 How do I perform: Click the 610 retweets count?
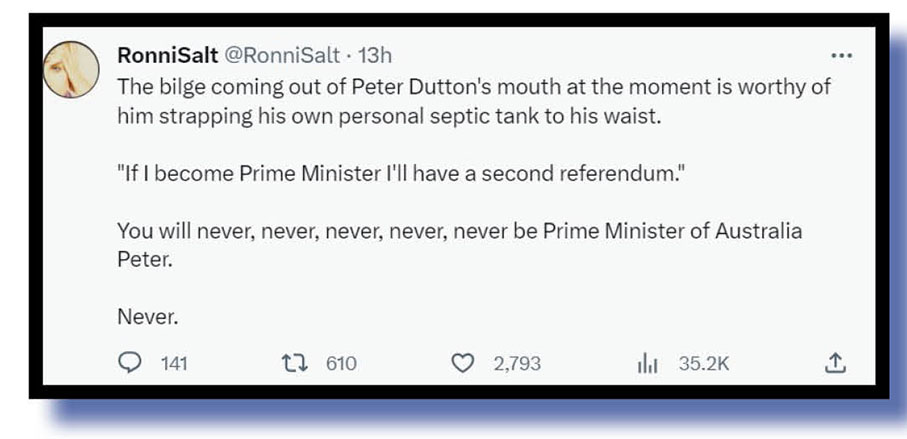pyautogui.click(x=341, y=364)
